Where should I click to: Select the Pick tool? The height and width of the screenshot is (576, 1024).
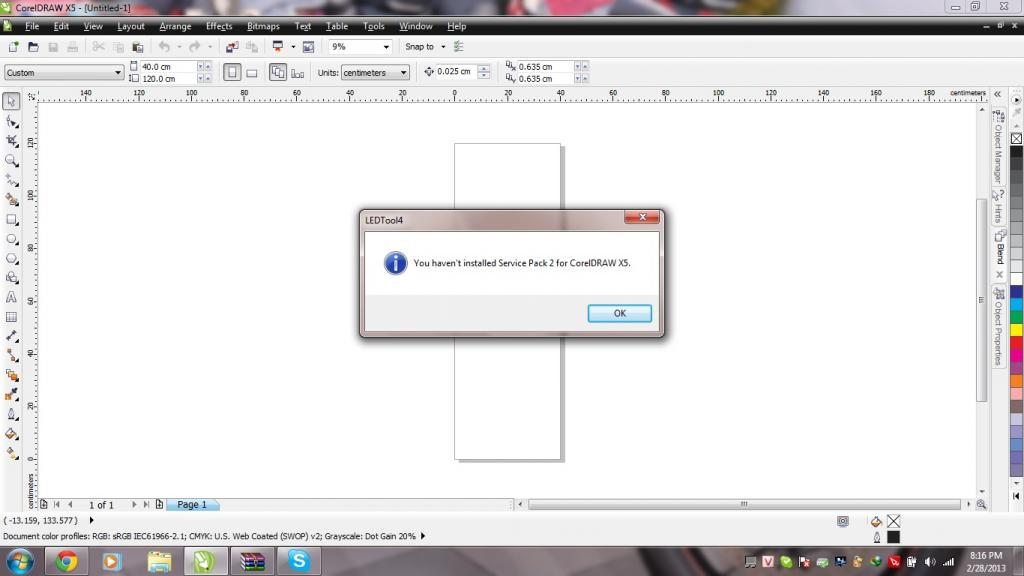(x=11, y=101)
